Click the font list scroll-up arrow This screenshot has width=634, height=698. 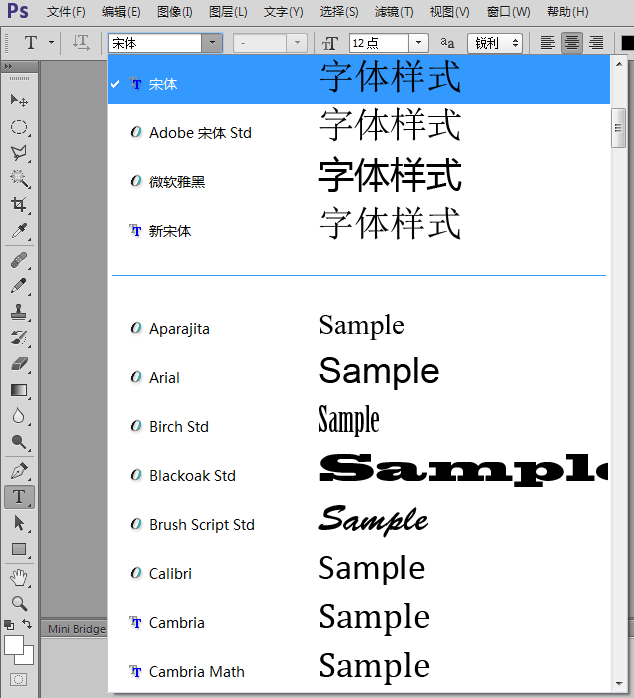[x=619, y=64]
